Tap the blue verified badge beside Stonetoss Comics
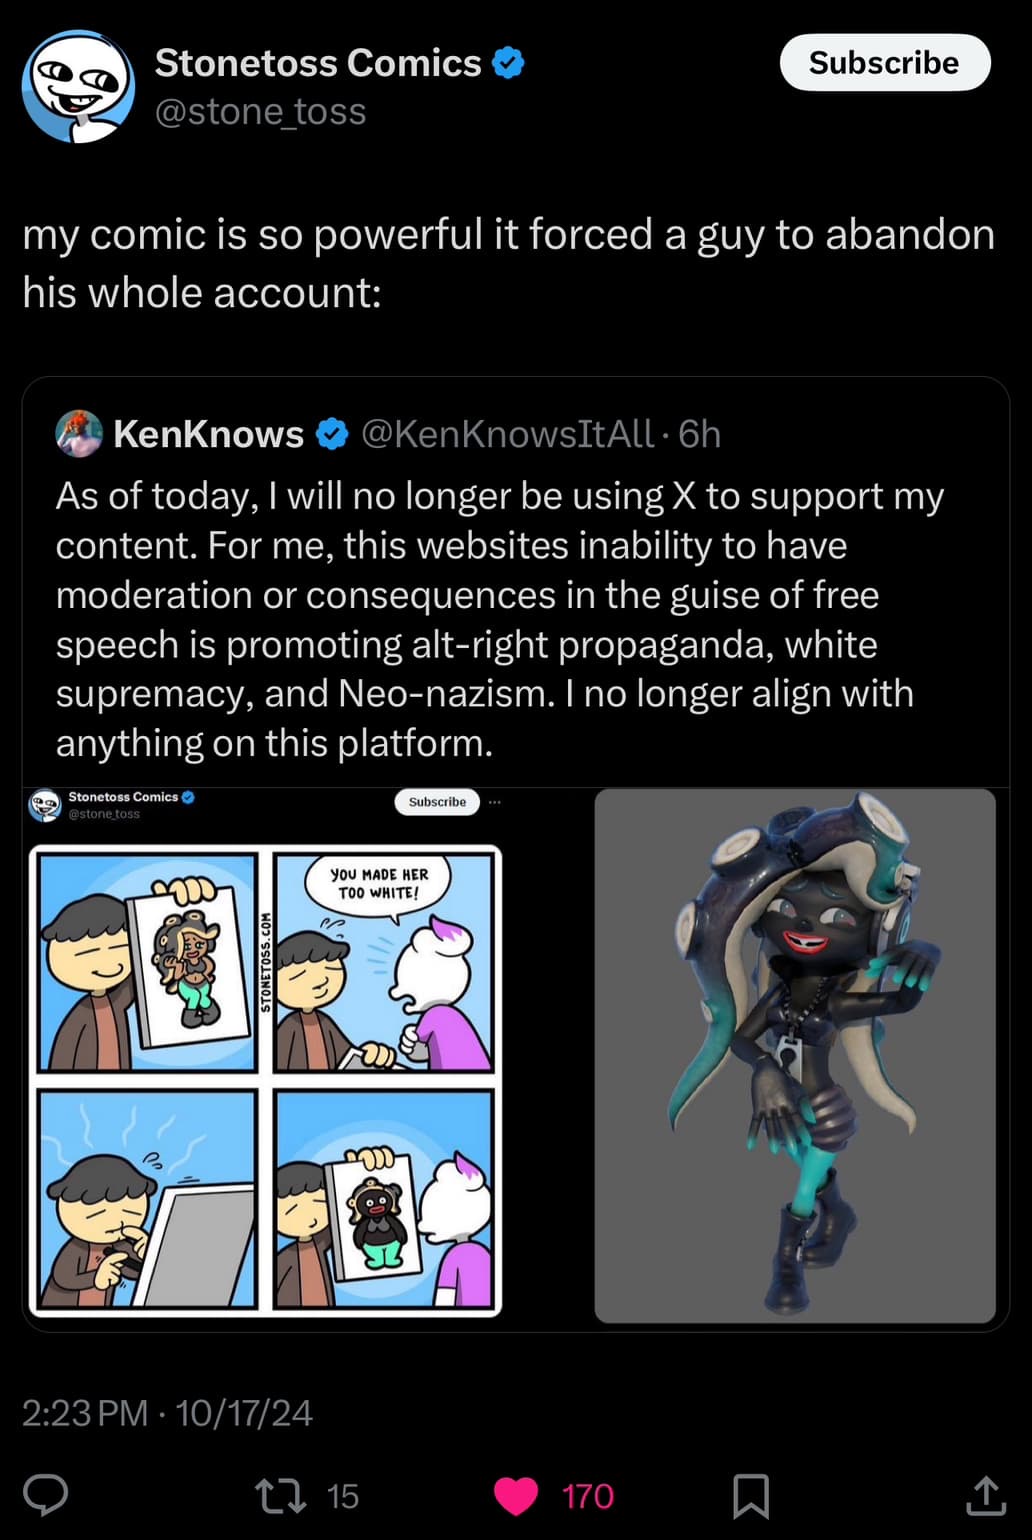Image resolution: width=1032 pixels, height=1540 pixels. (509, 63)
